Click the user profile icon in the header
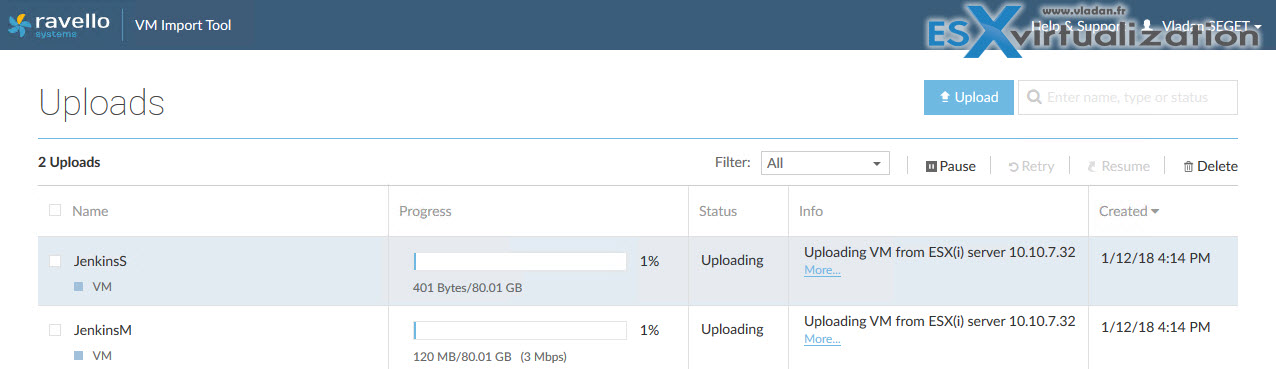Image resolution: width=1276 pixels, height=369 pixels. [1147, 26]
